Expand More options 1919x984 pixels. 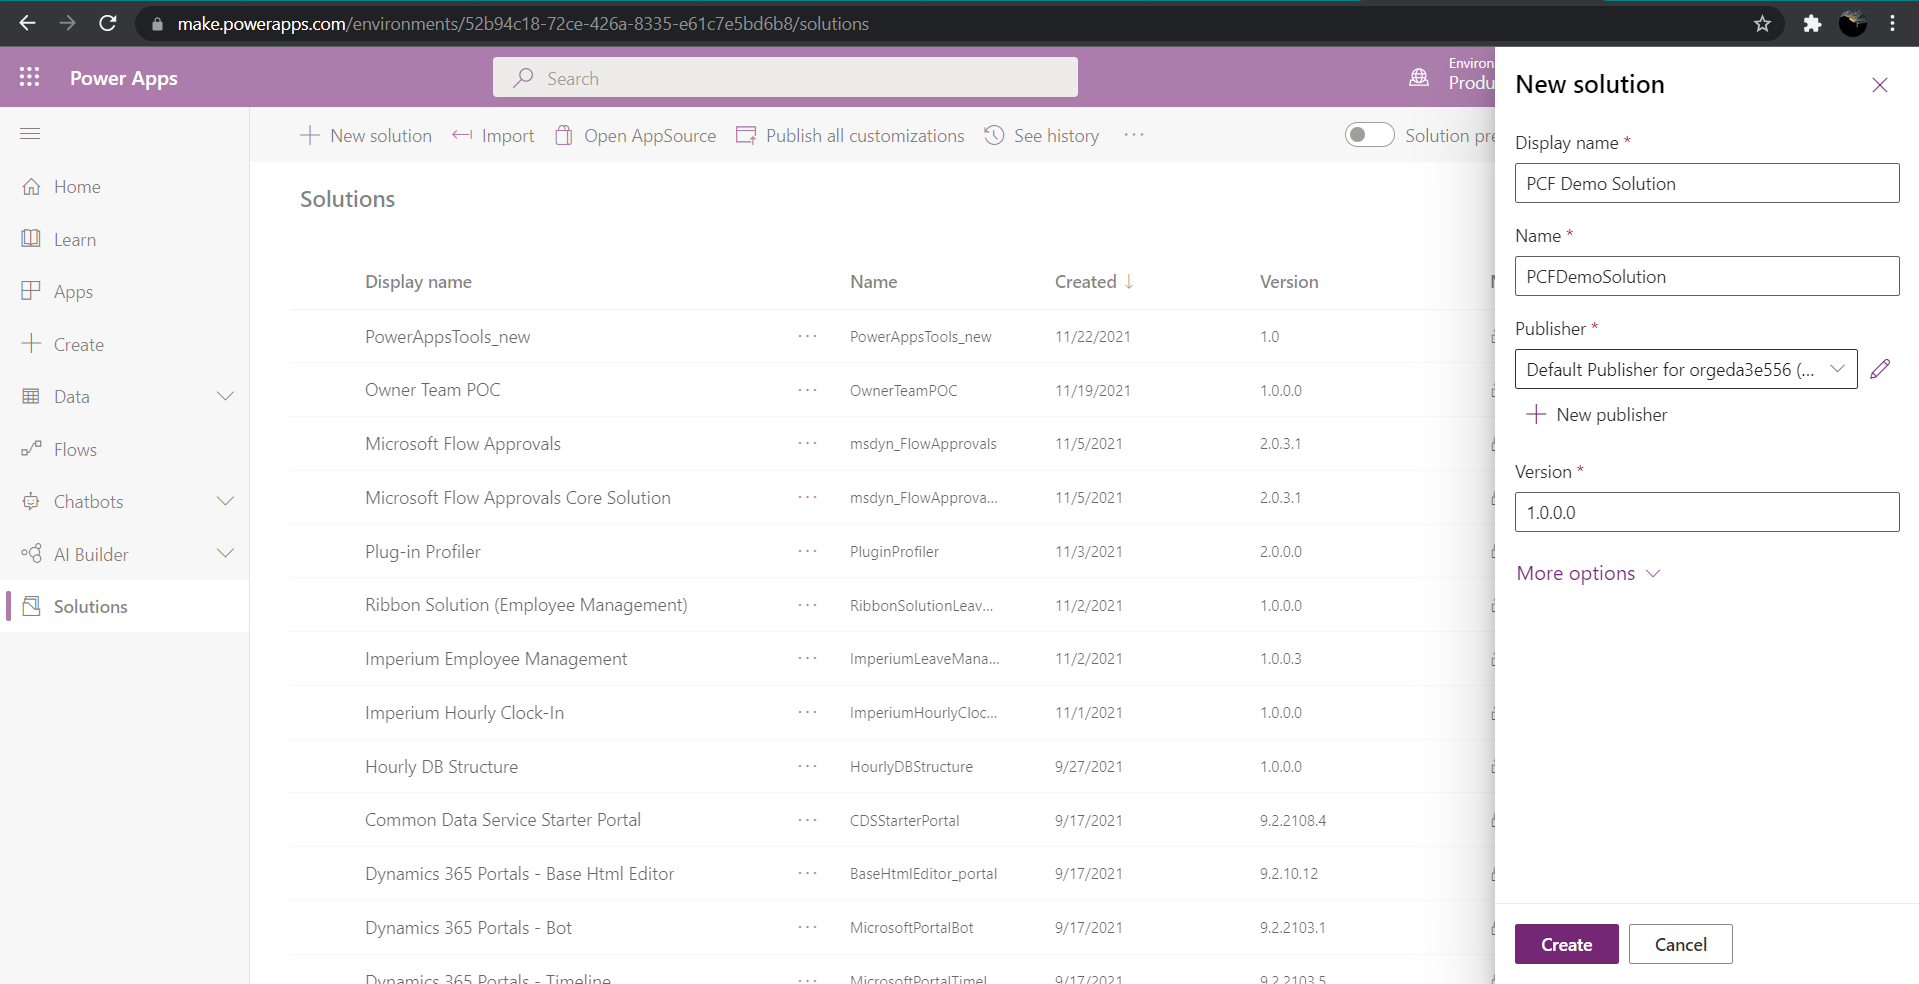[x=1588, y=573]
